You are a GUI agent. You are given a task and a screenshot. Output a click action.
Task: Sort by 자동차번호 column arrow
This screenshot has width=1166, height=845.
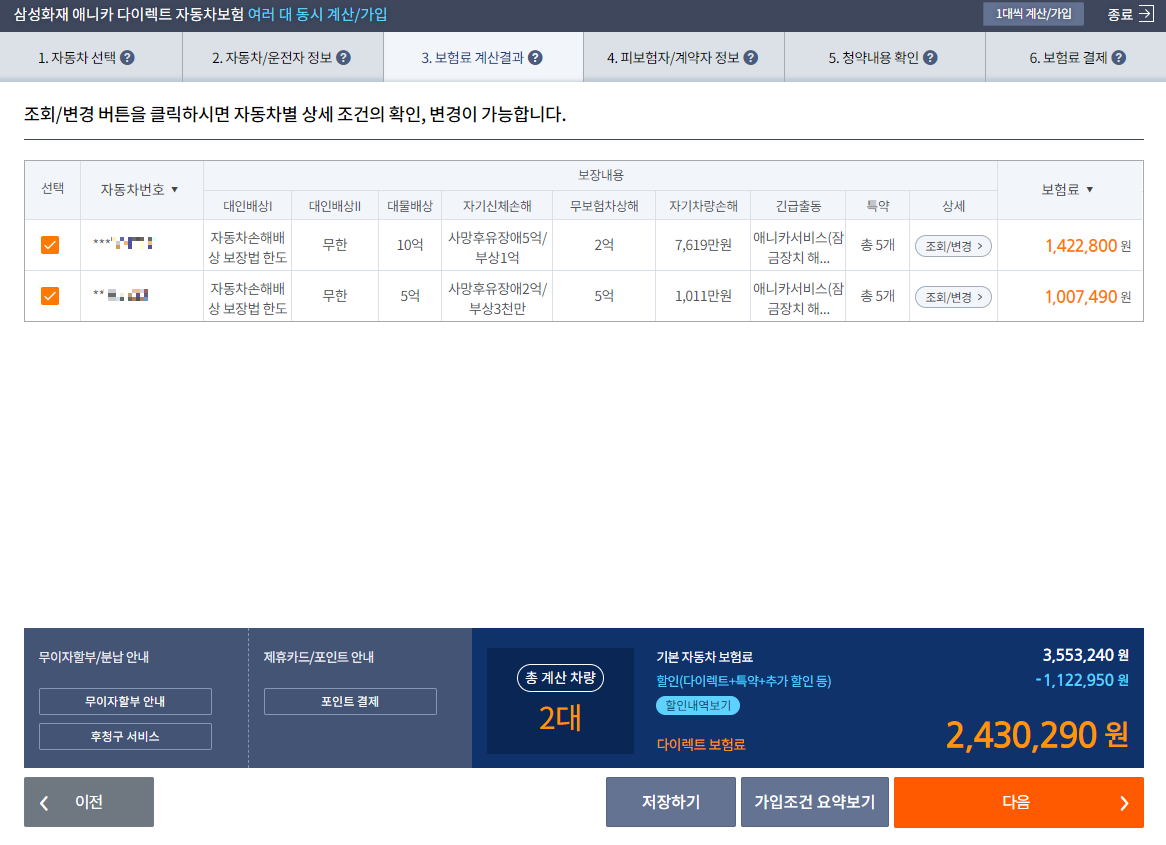tap(175, 190)
